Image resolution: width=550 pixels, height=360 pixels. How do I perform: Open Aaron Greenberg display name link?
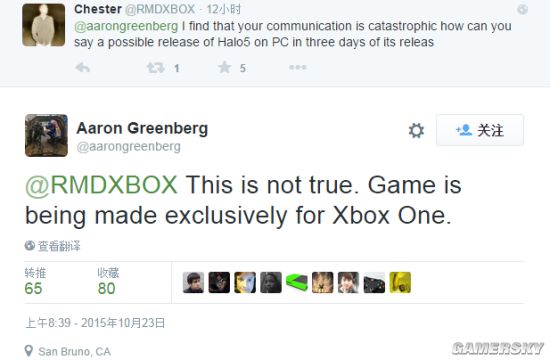pos(142,128)
